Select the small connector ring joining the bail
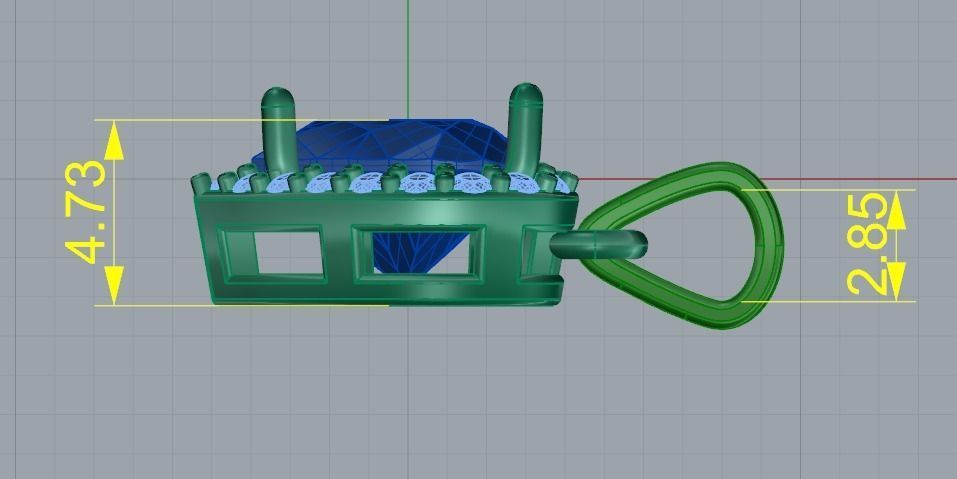Screen dimensions: 957x479 coord(598,244)
